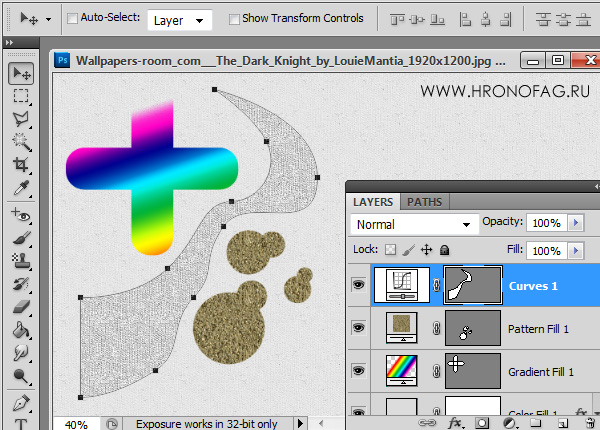Select the Type tool
600x430 pixels.
tap(21, 424)
